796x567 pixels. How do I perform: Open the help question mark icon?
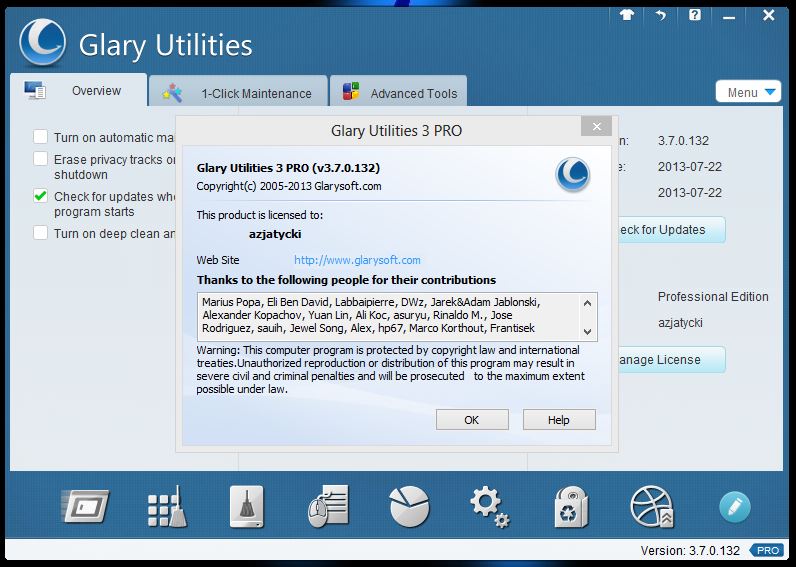pyautogui.click(x=695, y=15)
